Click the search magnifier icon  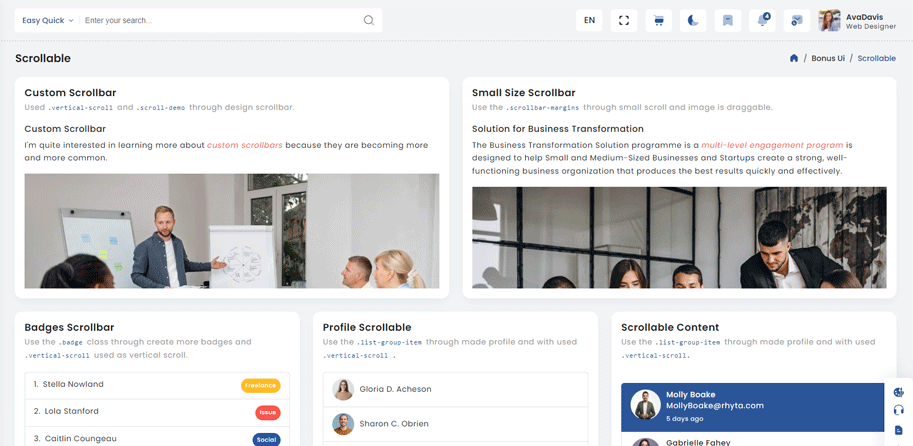[369, 20]
